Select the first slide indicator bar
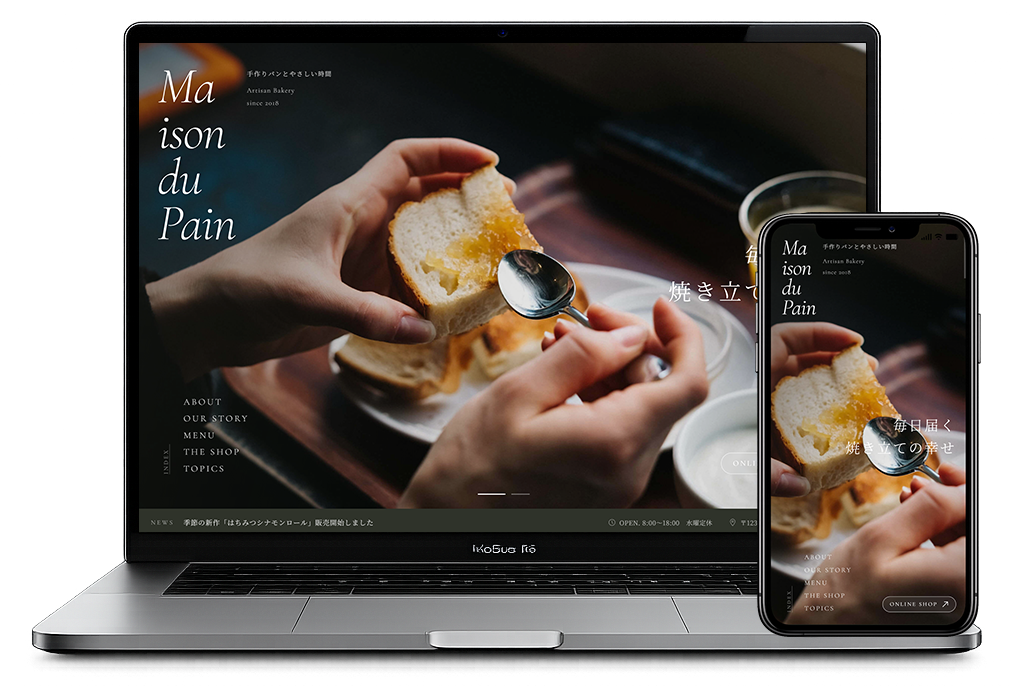 (491, 494)
